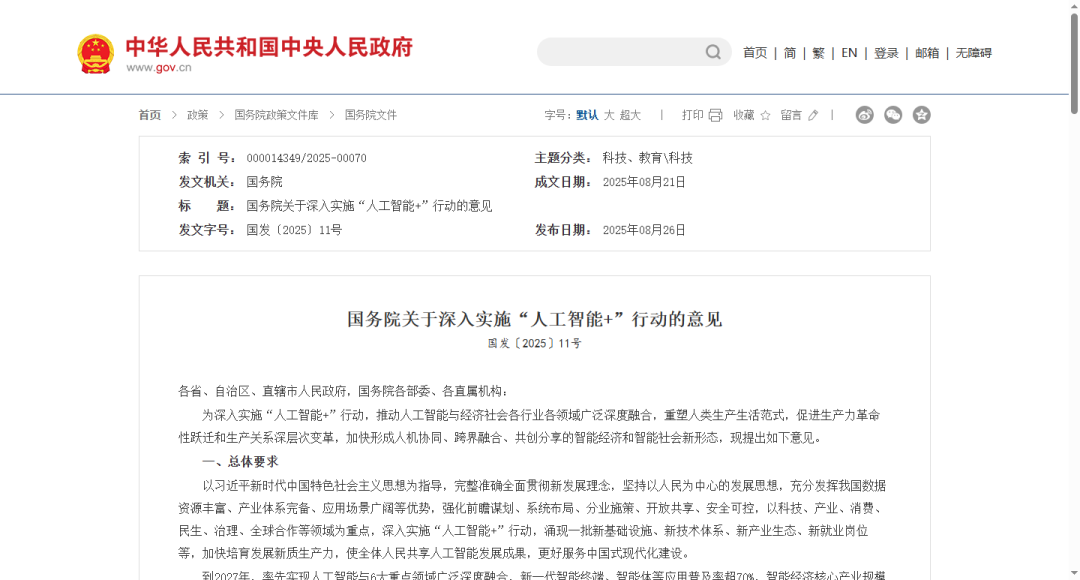This screenshot has width=1080, height=580.
Task: Switch font size to 大
Action: pyautogui.click(x=610, y=114)
